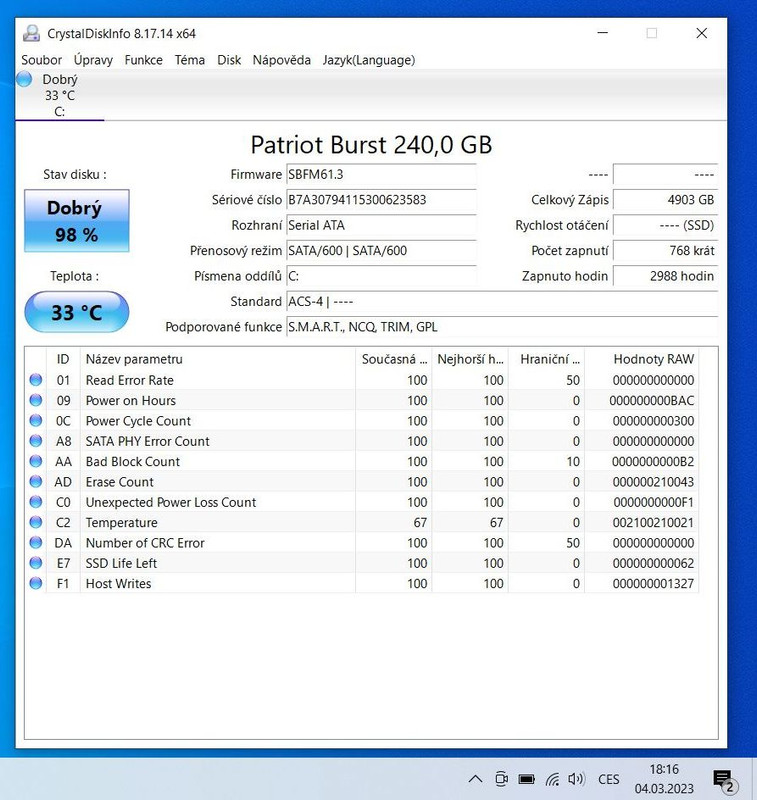This screenshot has width=757, height=800.
Task: Select the Power on Hours parameter name
Action: pyautogui.click(x=131, y=401)
